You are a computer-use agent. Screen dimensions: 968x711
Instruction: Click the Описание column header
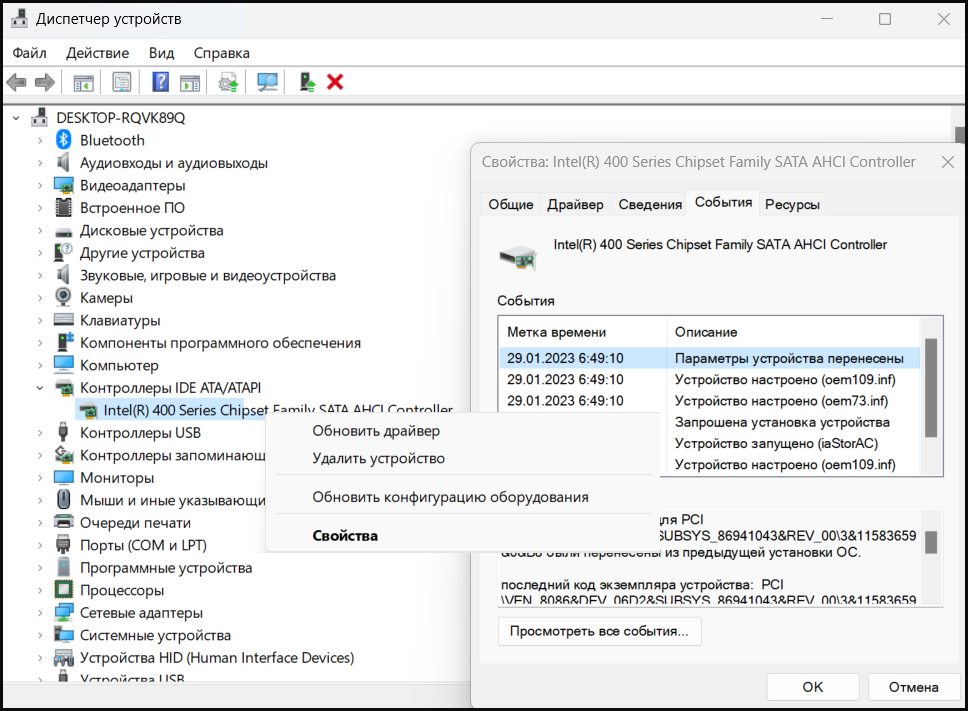793,332
